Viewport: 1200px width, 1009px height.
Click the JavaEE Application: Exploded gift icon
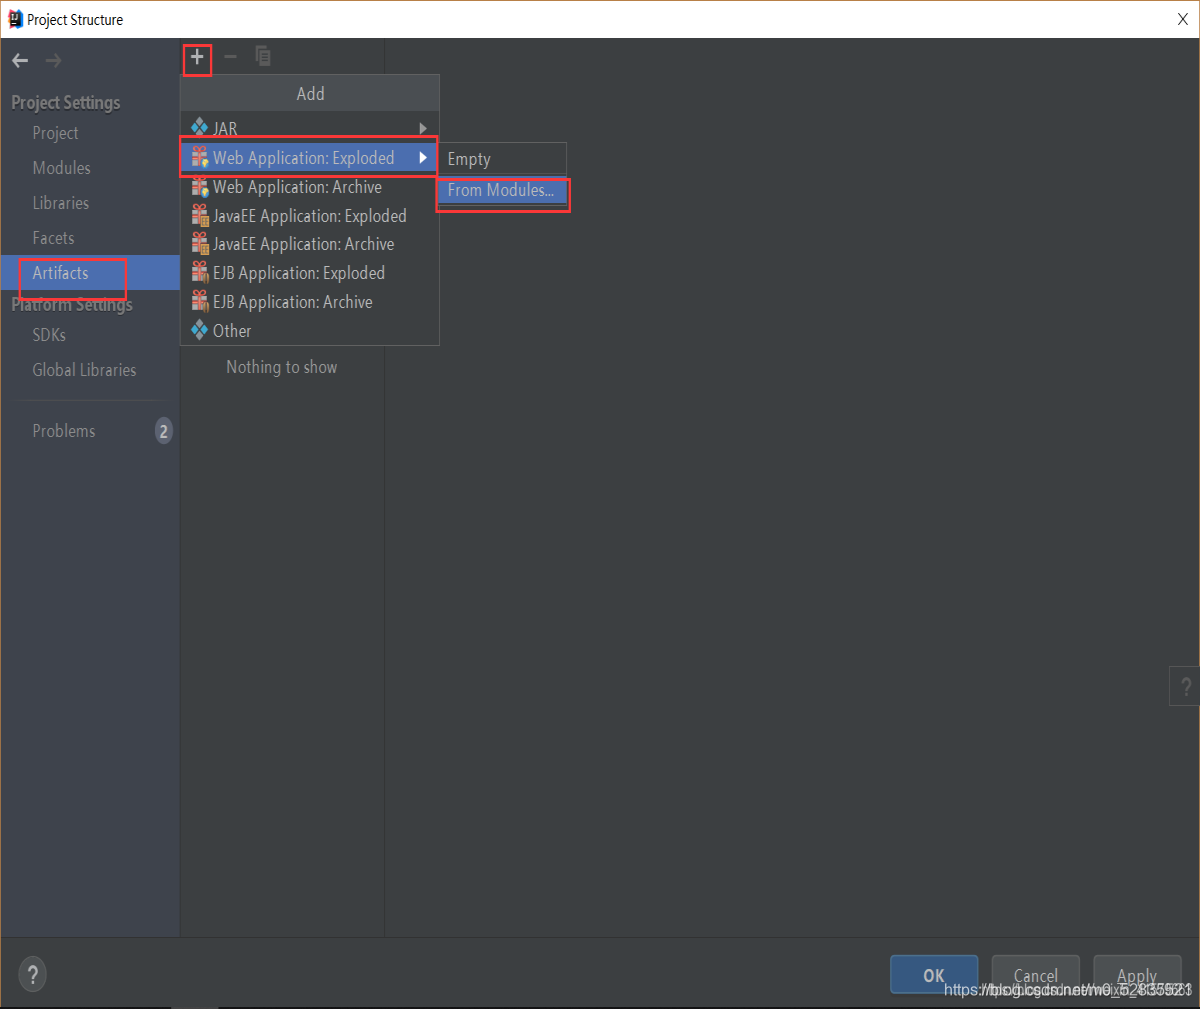tap(200, 215)
